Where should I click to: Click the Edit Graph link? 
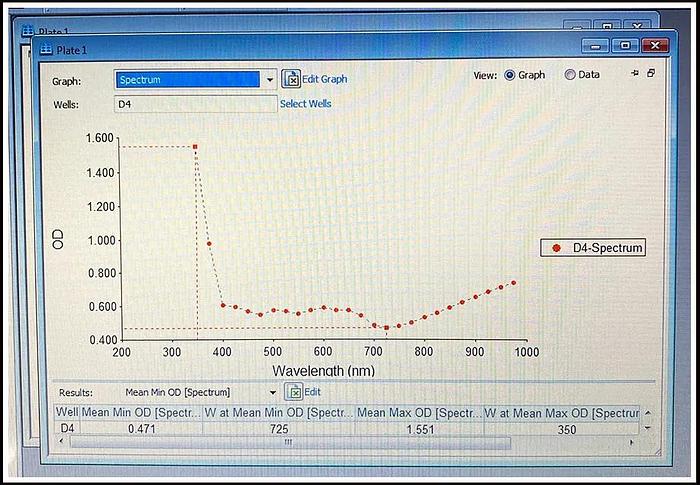point(325,79)
